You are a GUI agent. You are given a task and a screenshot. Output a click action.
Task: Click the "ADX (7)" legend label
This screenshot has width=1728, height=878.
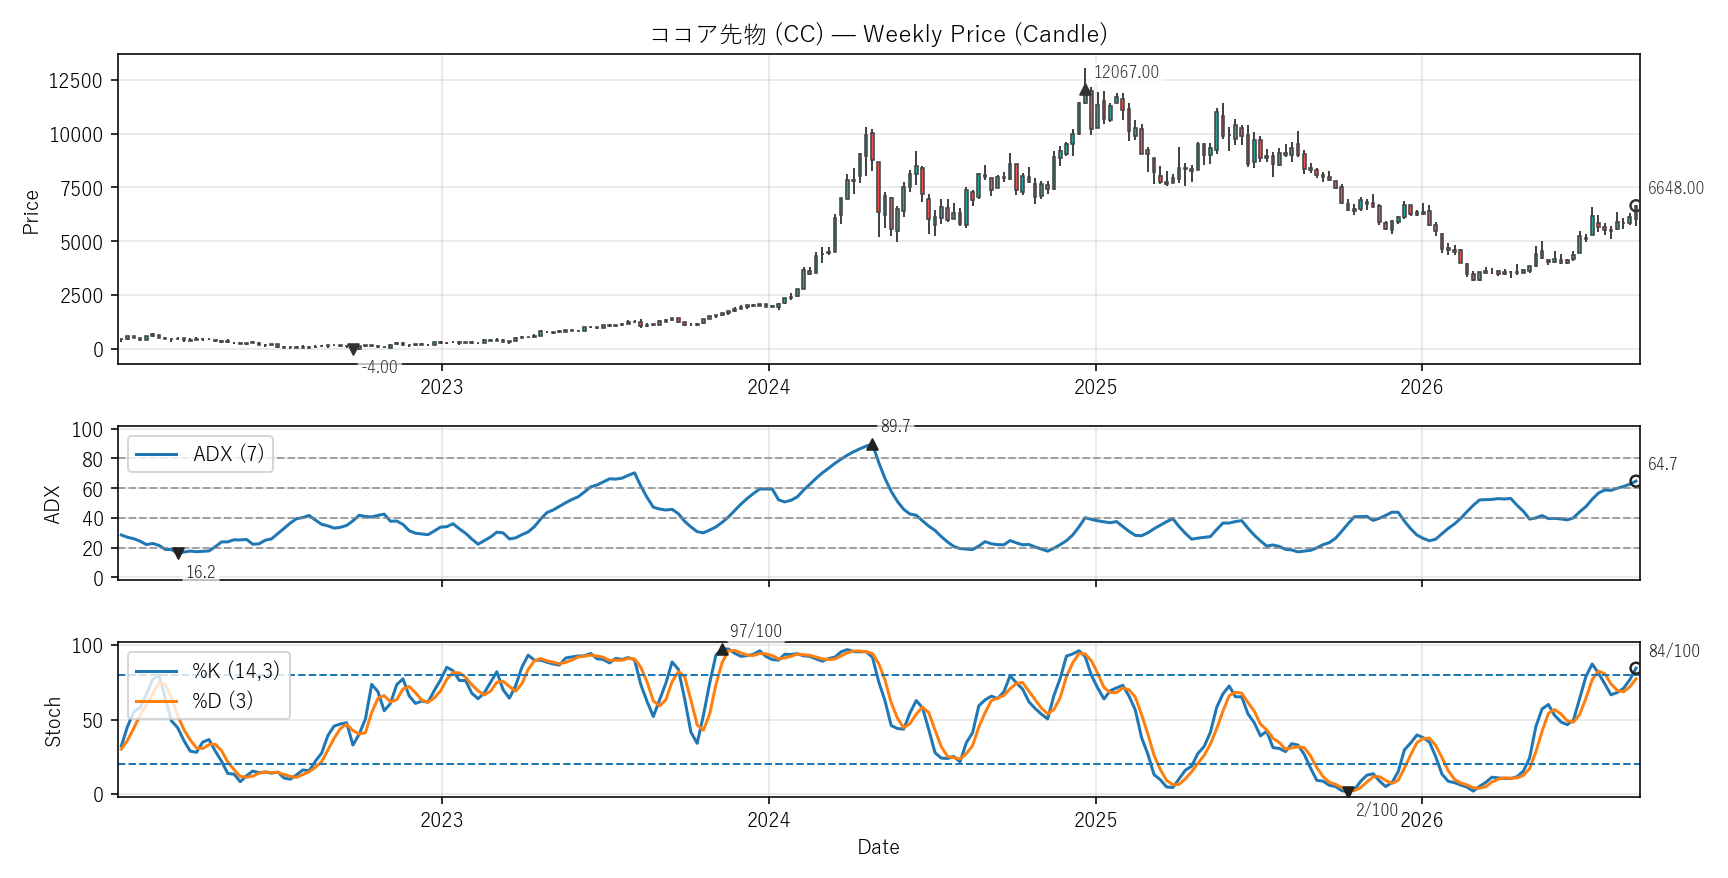[x=229, y=454]
